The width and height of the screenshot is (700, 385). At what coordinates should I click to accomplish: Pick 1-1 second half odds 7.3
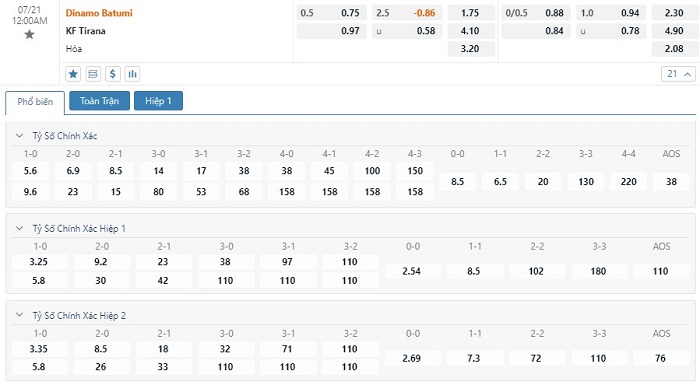click(474, 358)
